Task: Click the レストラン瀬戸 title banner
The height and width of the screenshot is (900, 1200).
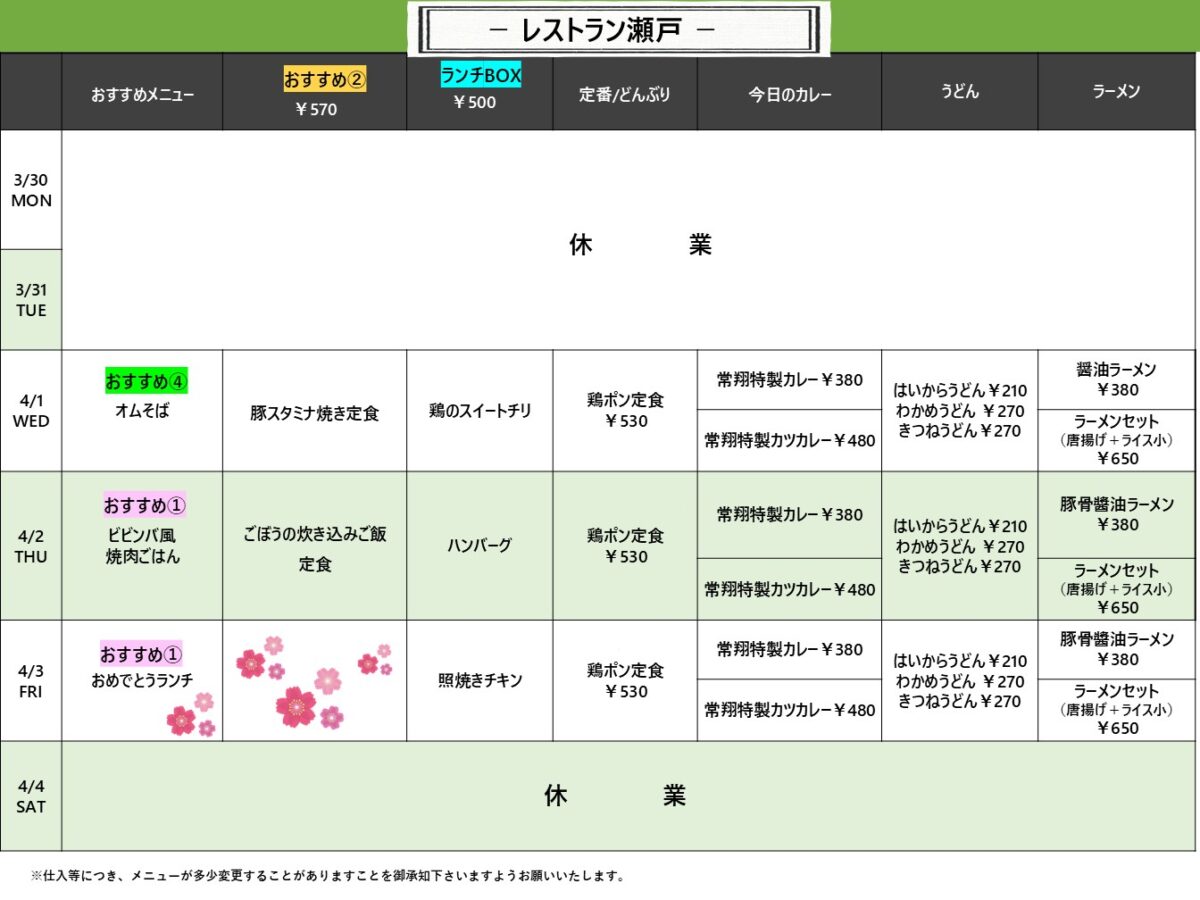Action: 618,30
